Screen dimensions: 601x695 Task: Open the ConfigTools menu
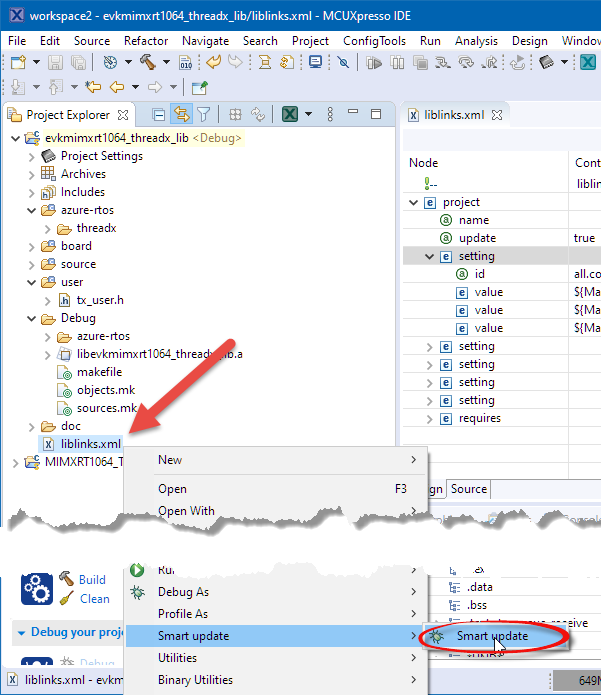[x=374, y=41]
